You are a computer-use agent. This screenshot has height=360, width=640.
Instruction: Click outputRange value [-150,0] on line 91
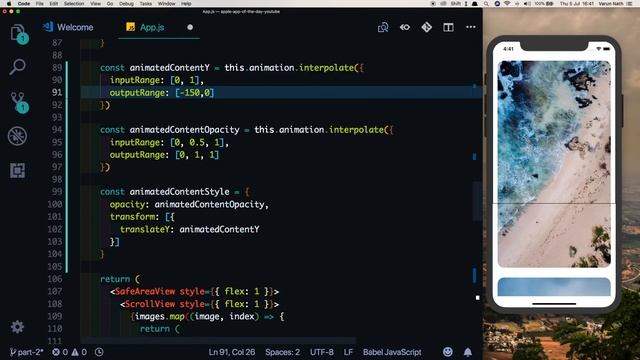(x=194, y=93)
